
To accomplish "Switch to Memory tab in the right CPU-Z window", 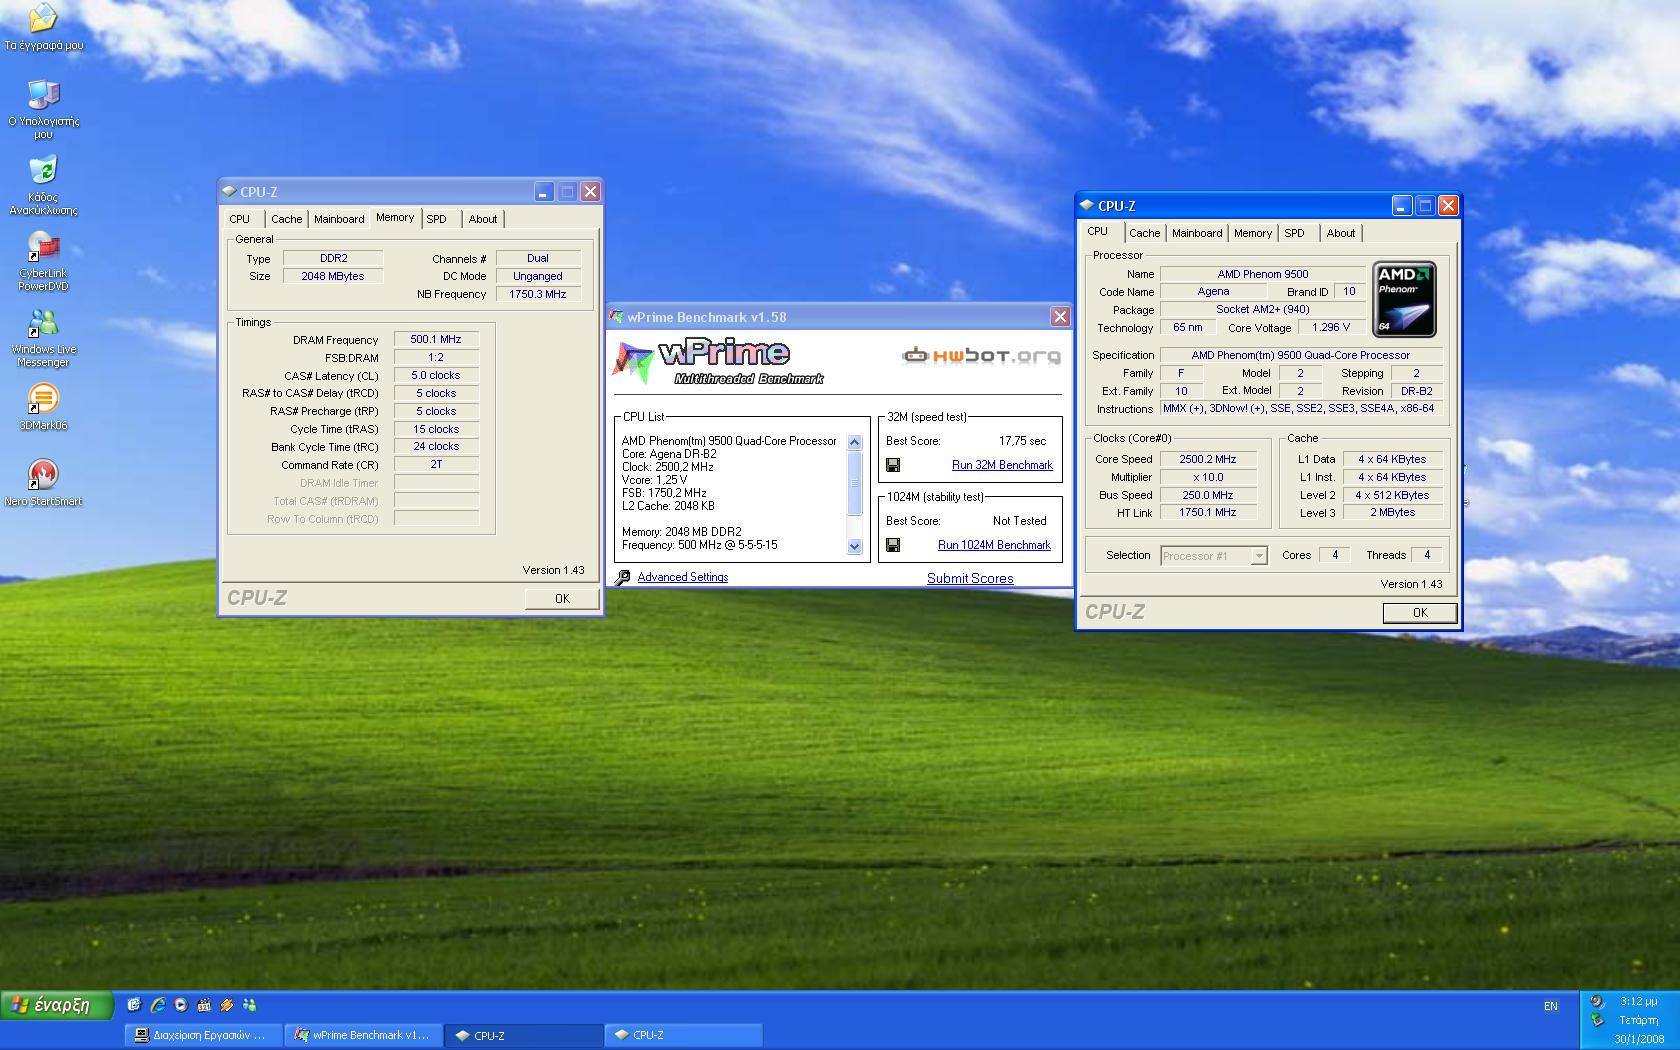I will pyautogui.click(x=1253, y=233).
